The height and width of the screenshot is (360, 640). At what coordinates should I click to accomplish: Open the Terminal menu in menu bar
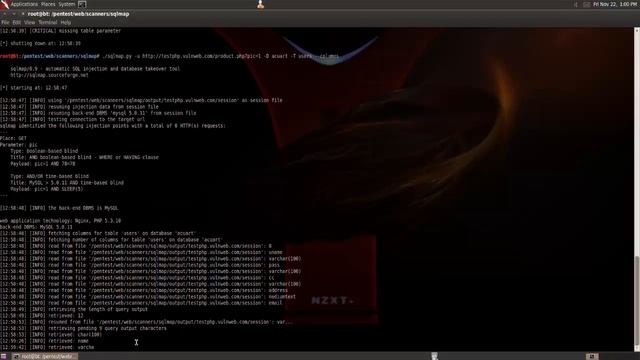[48, 22]
